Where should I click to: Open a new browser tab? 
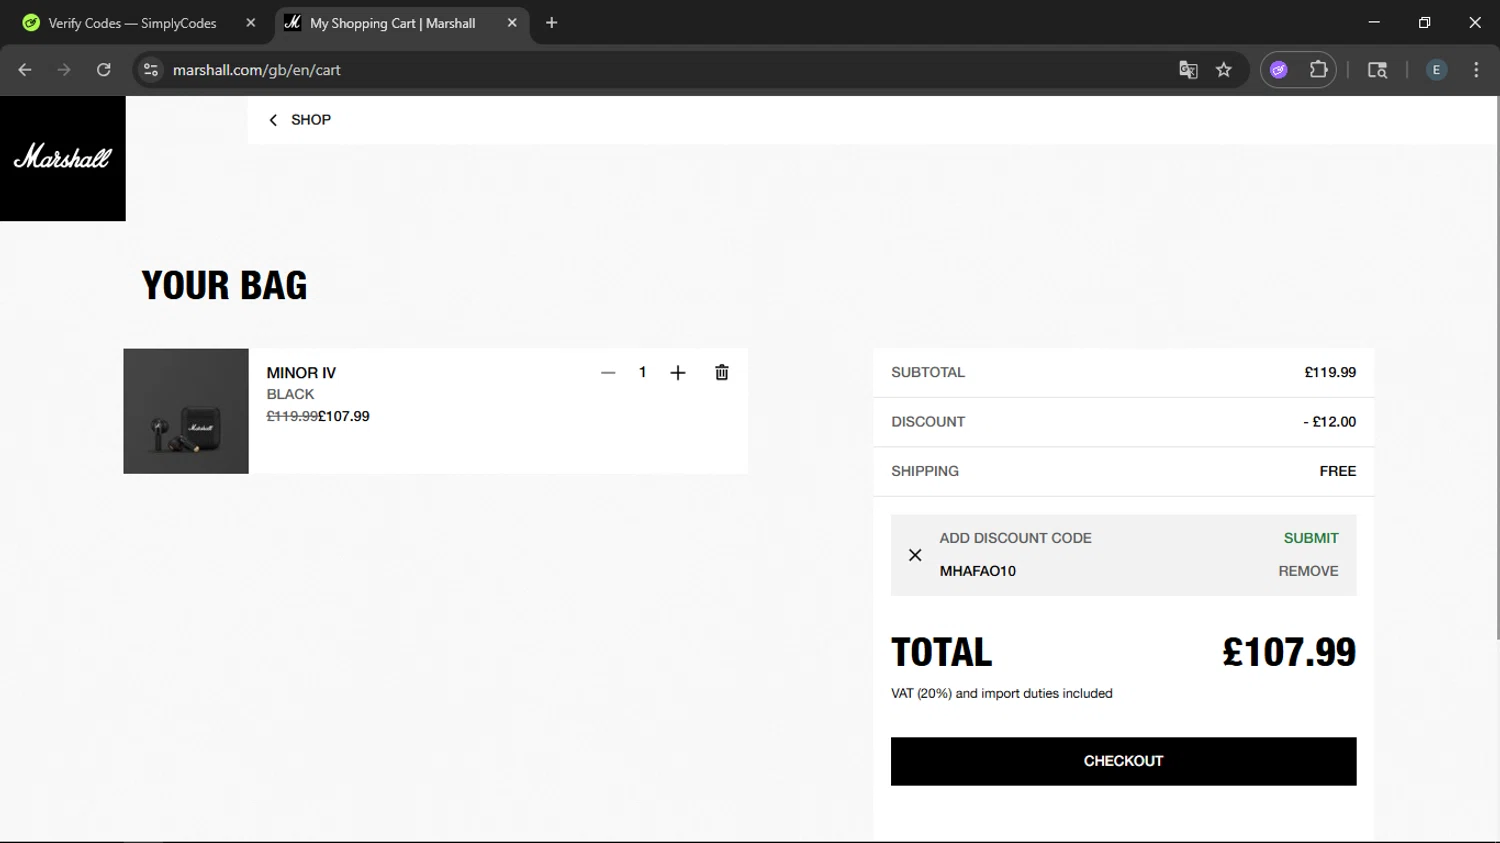coord(551,23)
